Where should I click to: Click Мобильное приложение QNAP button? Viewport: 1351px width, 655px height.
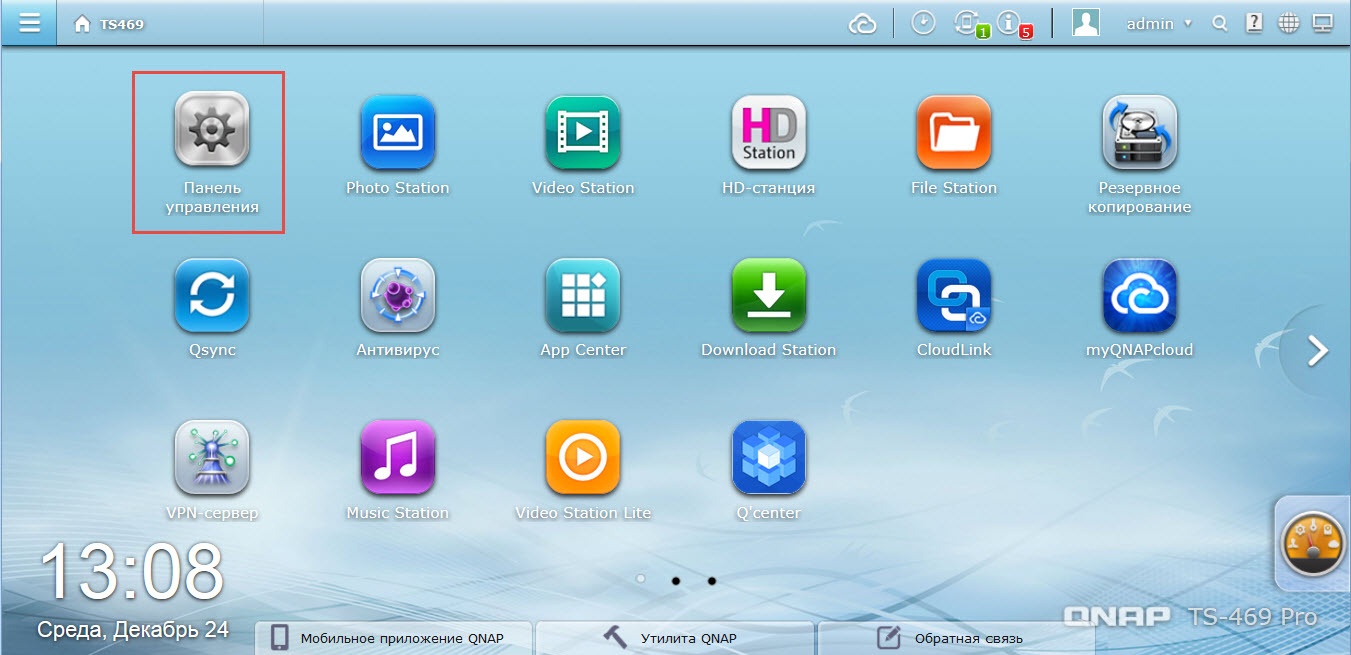tap(394, 638)
